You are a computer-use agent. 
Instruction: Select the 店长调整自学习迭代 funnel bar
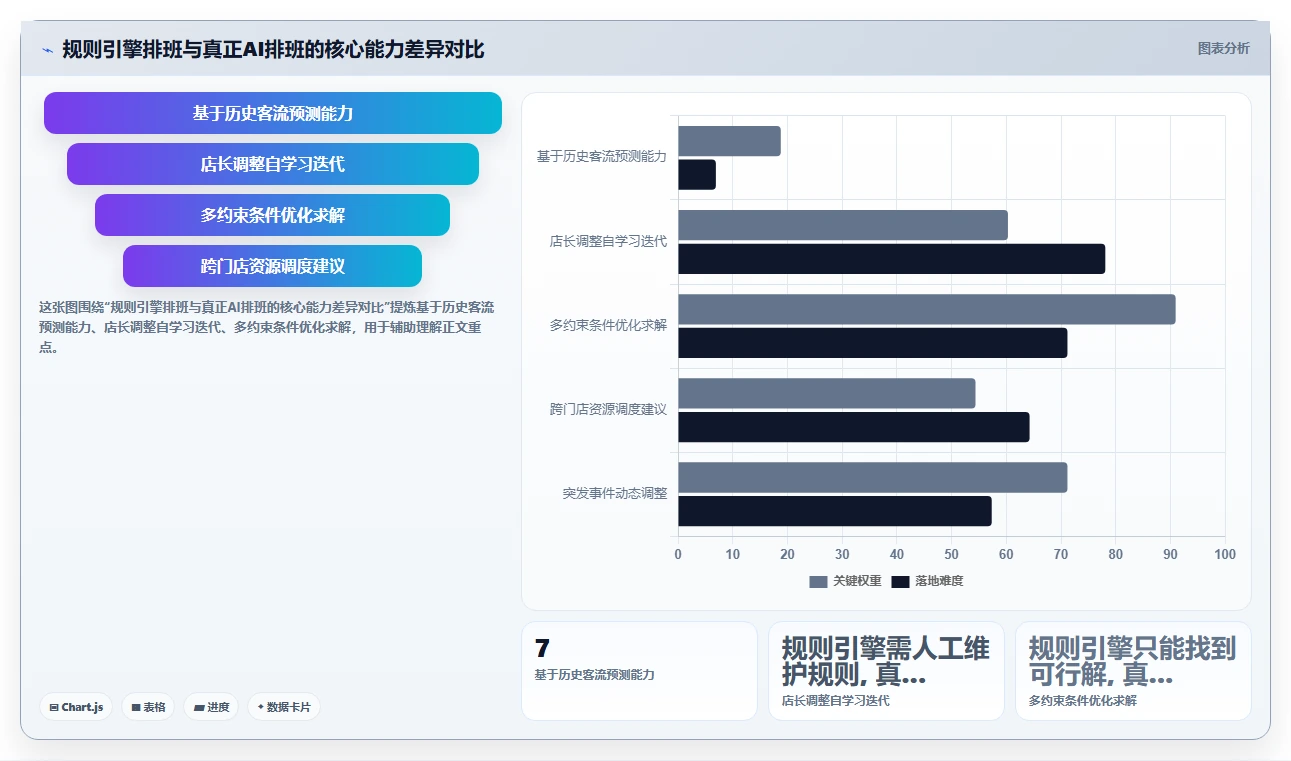click(x=273, y=164)
